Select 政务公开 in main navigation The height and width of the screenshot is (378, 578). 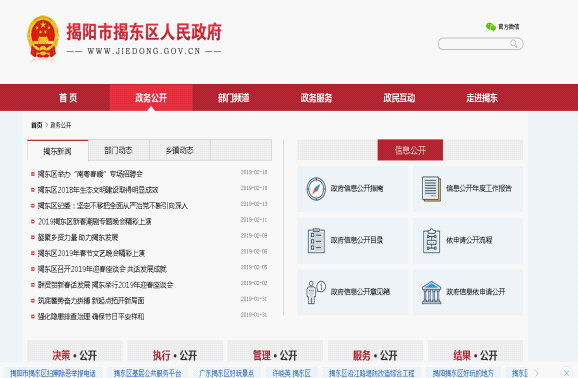click(x=151, y=98)
